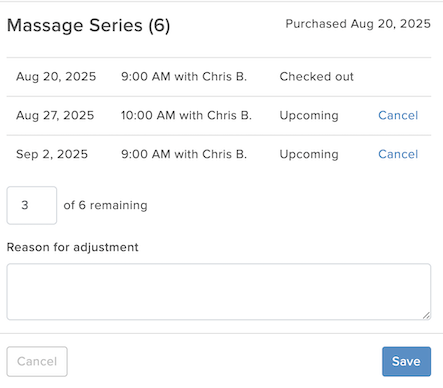
Task: Click the Reason for adjustment label
Action: pyautogui.click(x=72, y=248)
